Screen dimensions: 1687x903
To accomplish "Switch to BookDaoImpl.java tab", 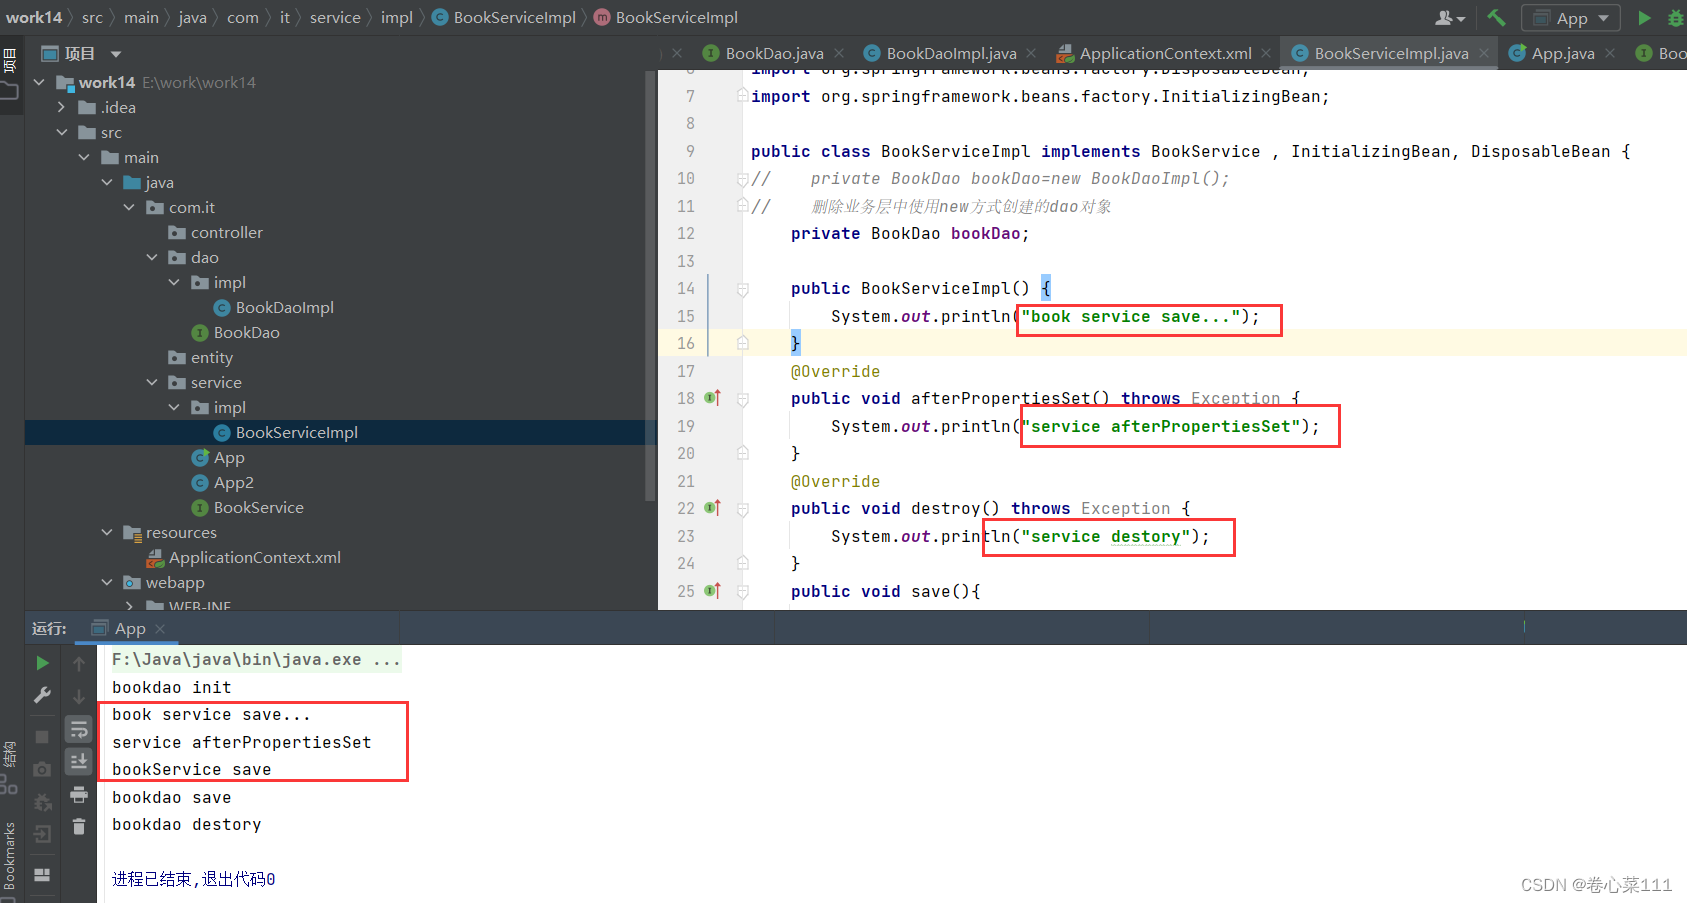I will [x=950, y=53].
